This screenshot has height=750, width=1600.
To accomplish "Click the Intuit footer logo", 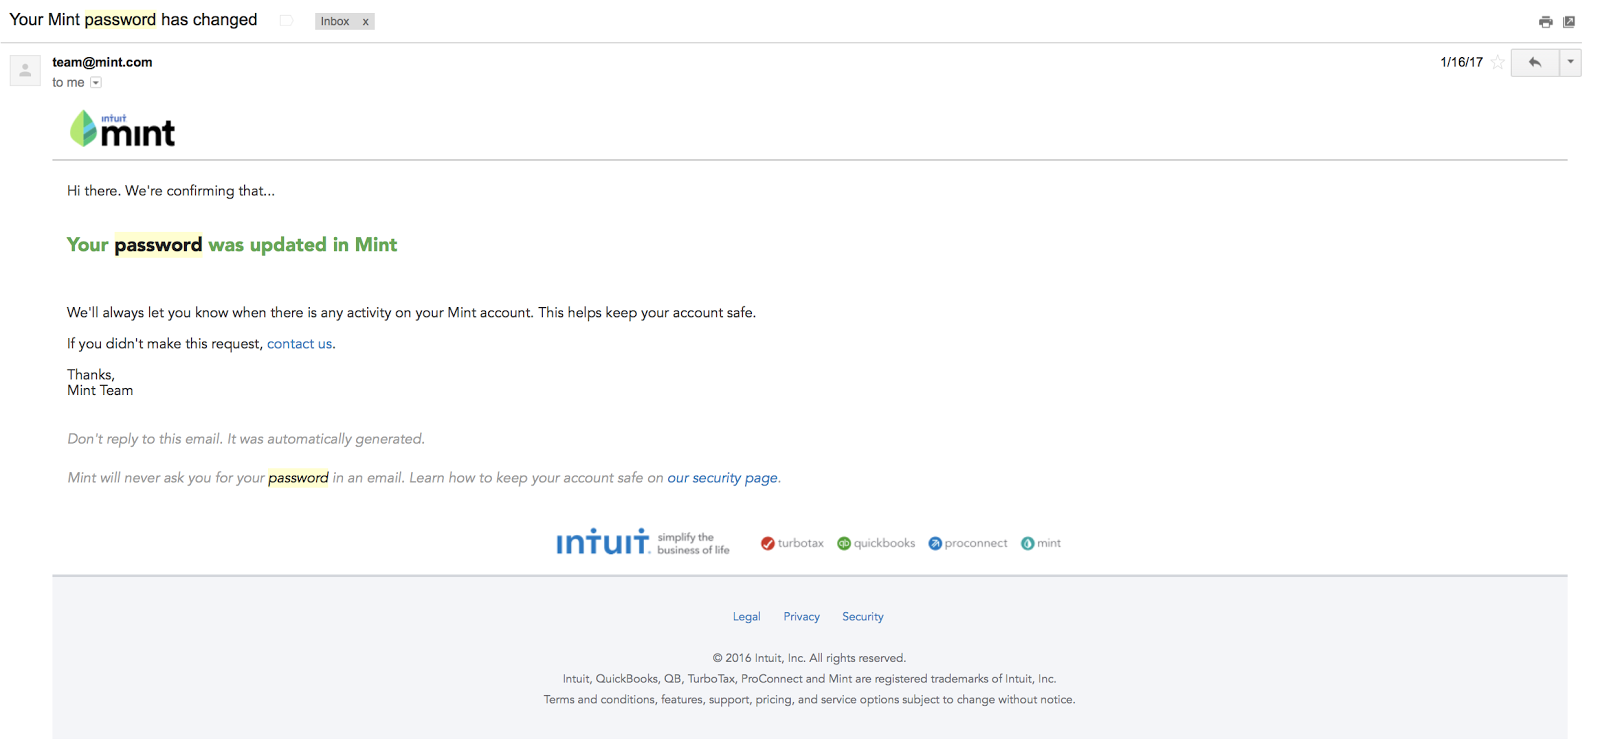I will 603,542.
